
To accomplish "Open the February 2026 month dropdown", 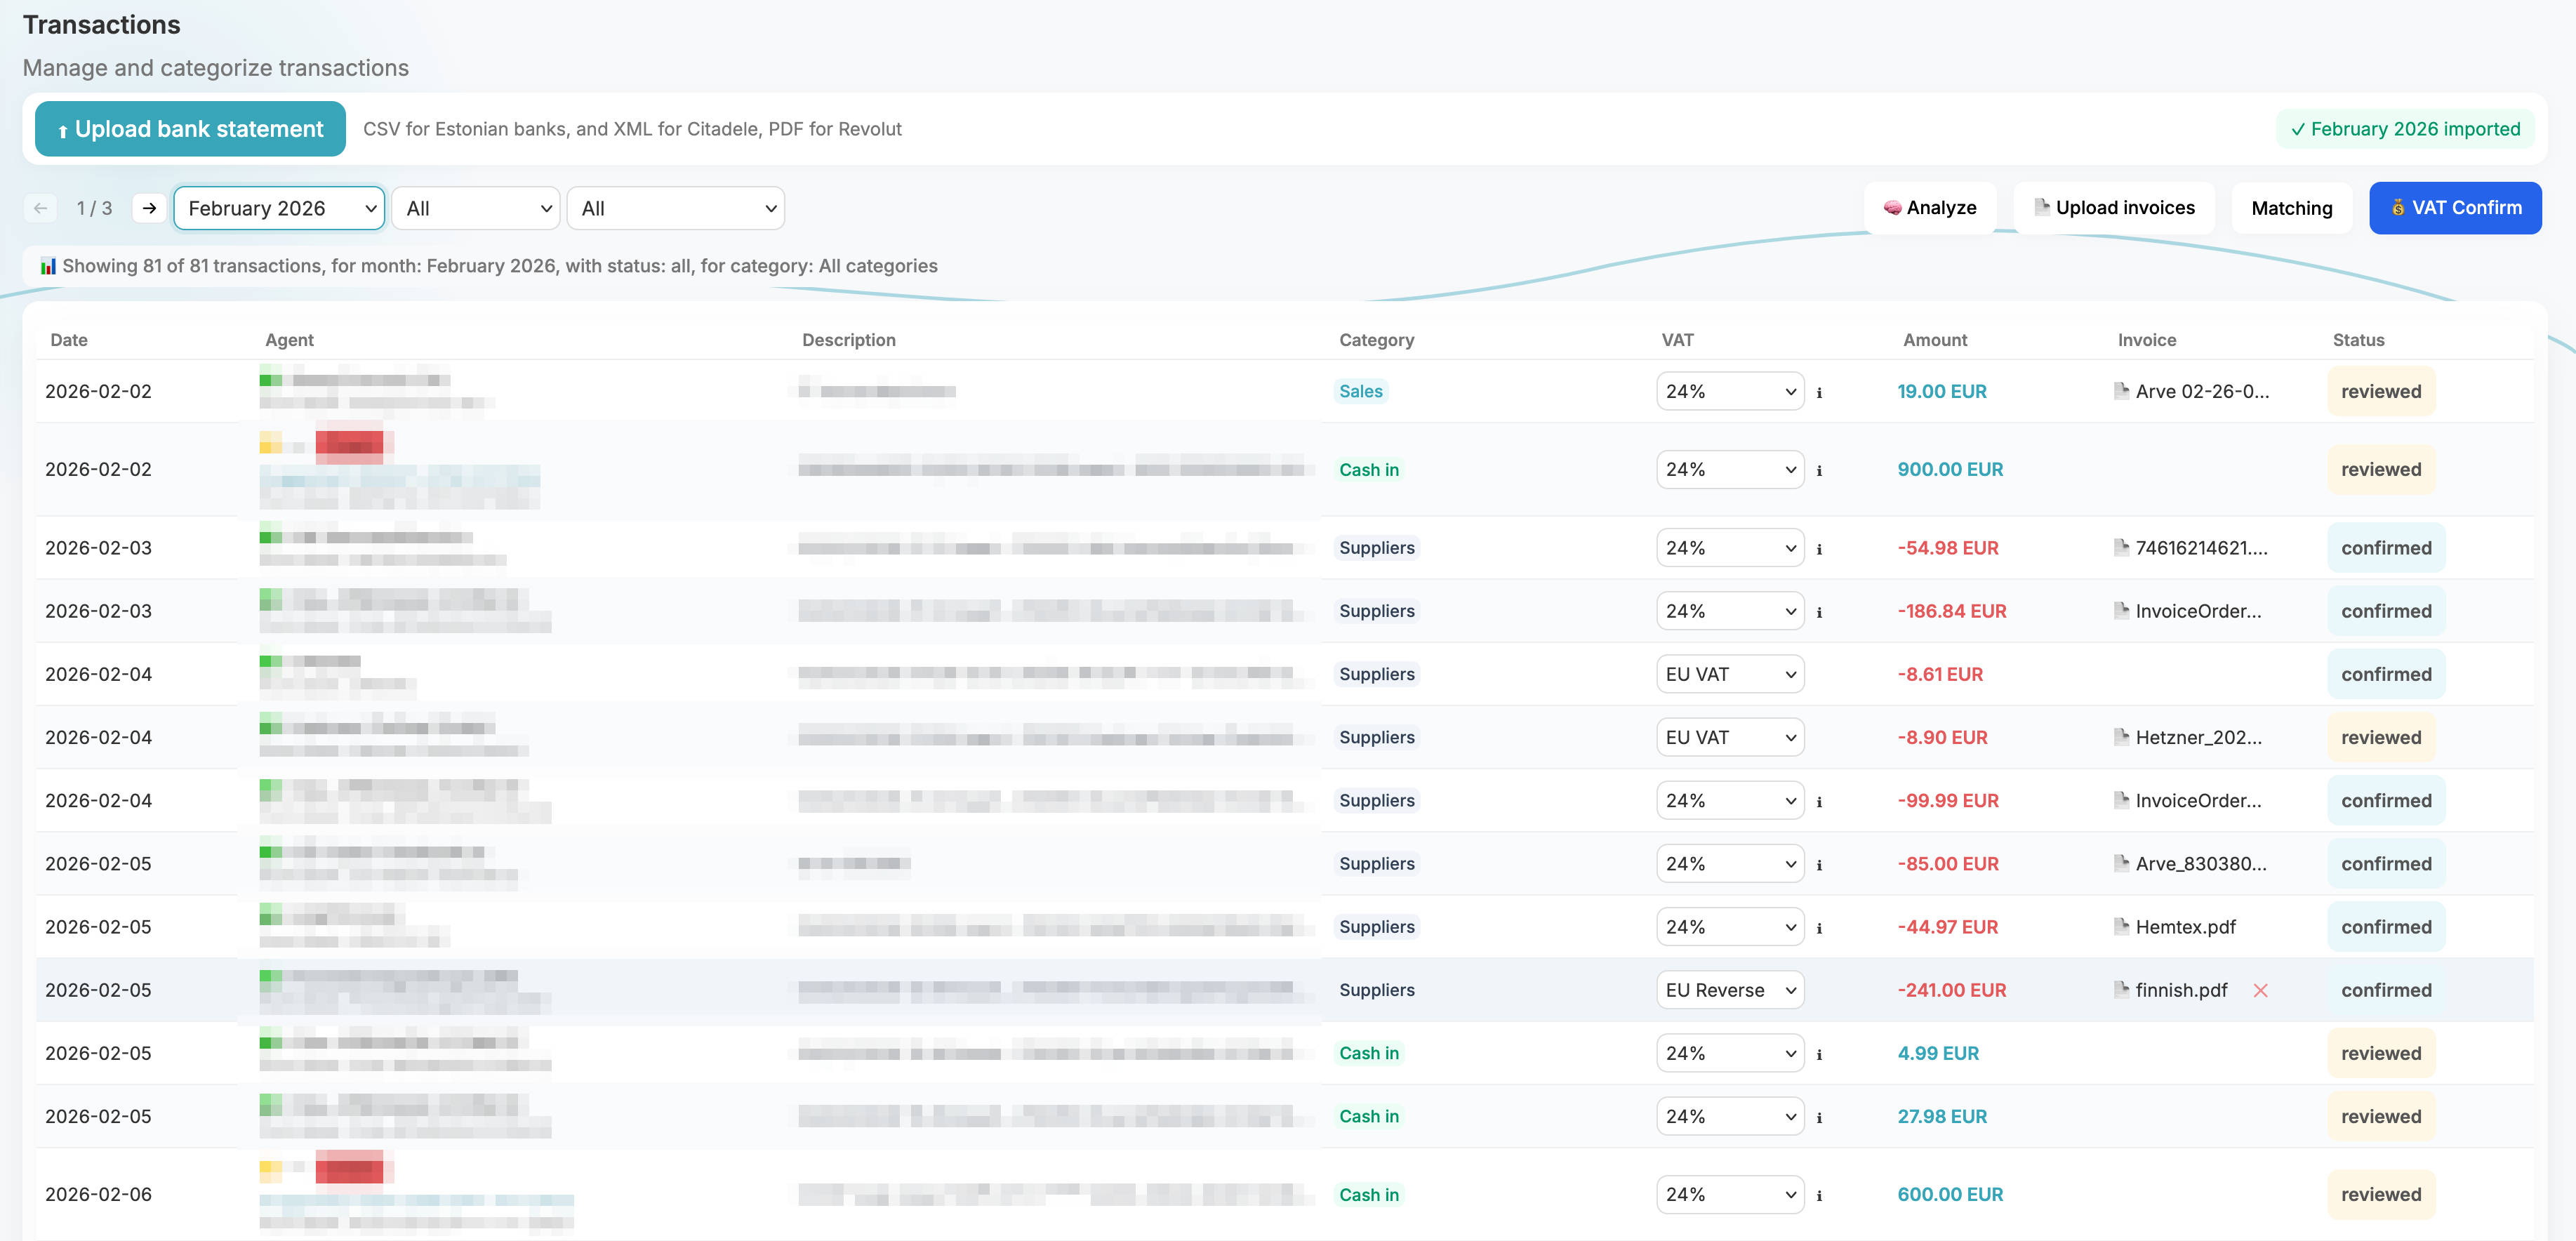I will click(279, 208).
